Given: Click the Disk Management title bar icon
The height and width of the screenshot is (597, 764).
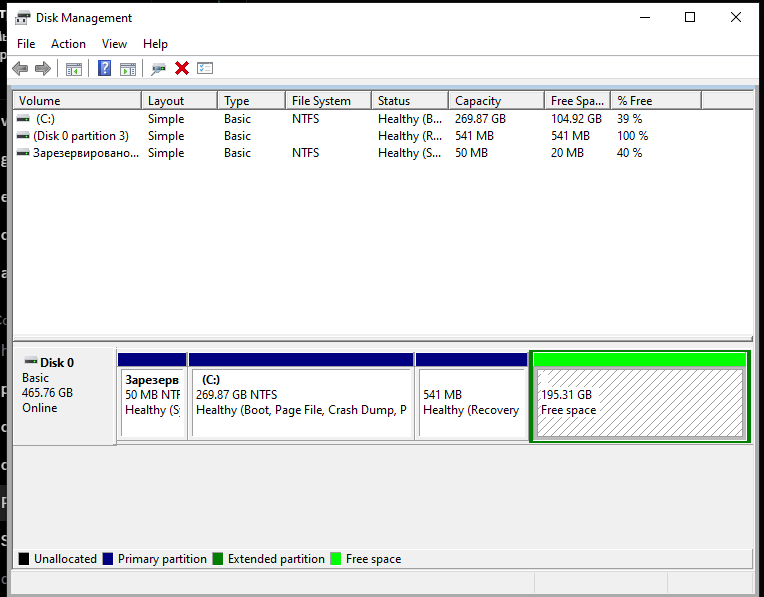Looking at the screenshot, I should (22, 18).
